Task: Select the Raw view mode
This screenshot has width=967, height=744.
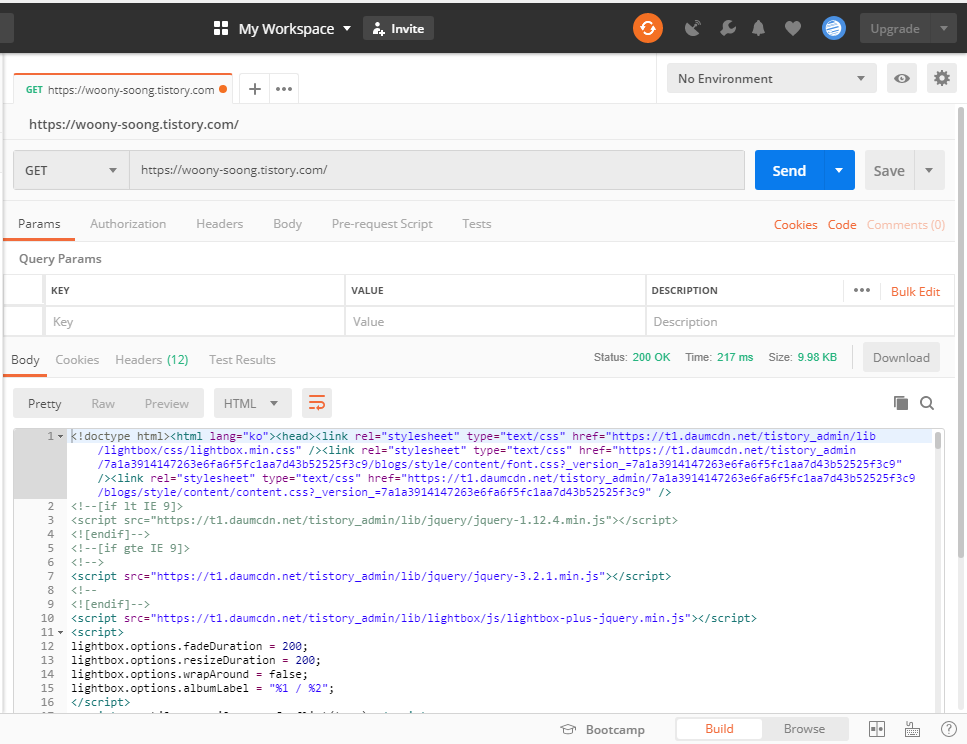Action: pyautogui.click(x=103, y=403)
